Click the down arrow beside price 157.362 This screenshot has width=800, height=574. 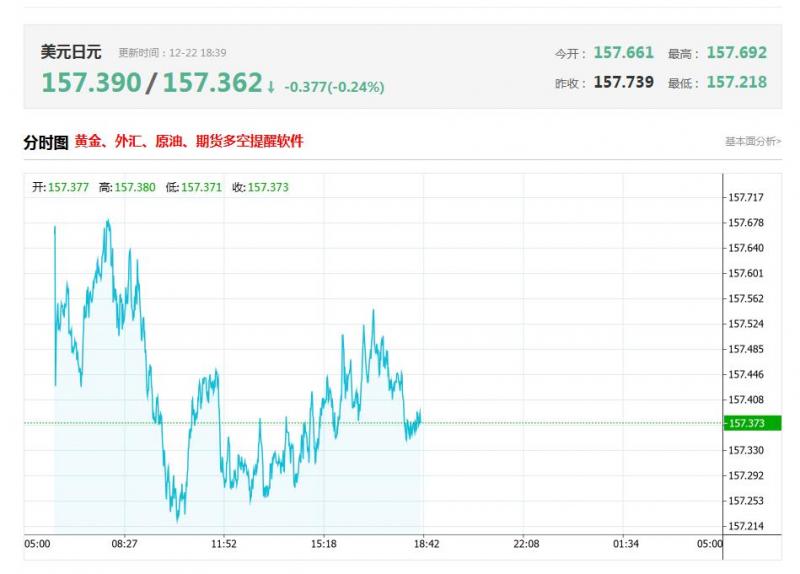271,87
